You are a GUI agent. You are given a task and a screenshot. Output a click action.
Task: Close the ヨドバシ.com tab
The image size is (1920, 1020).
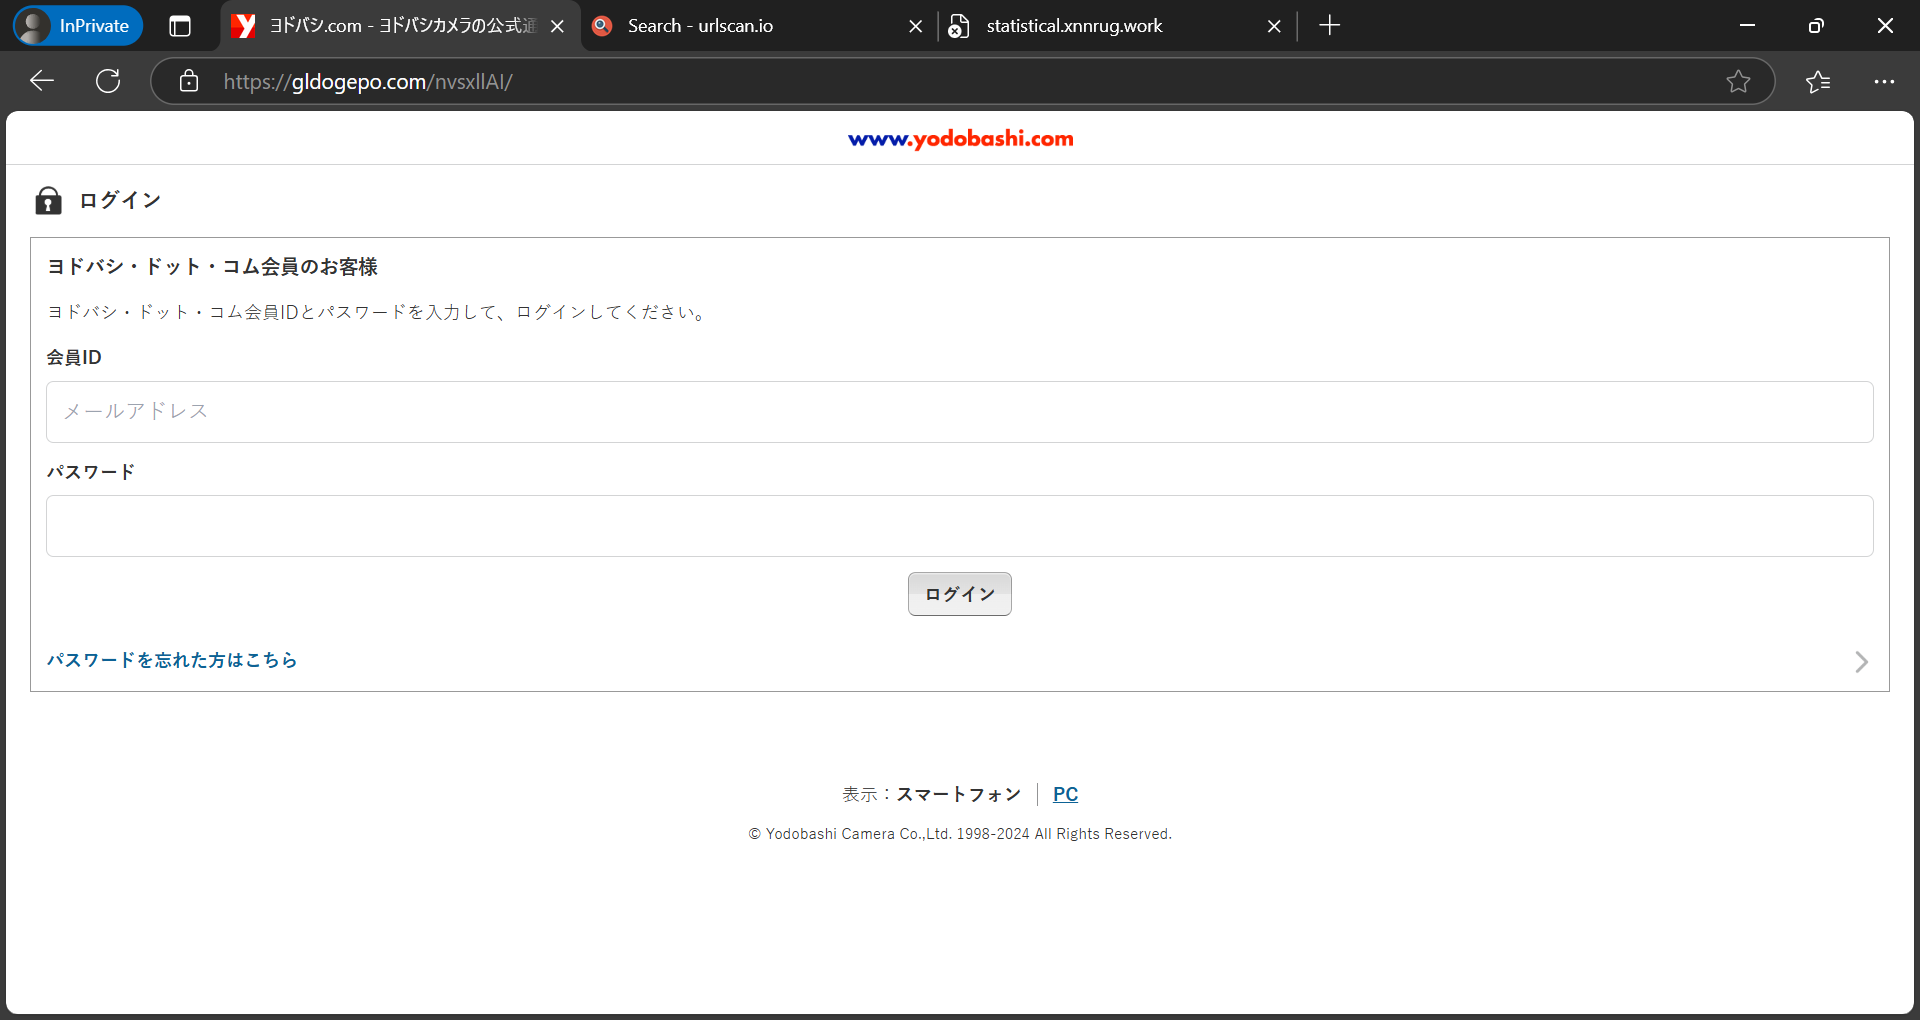[x=557, y=26]
